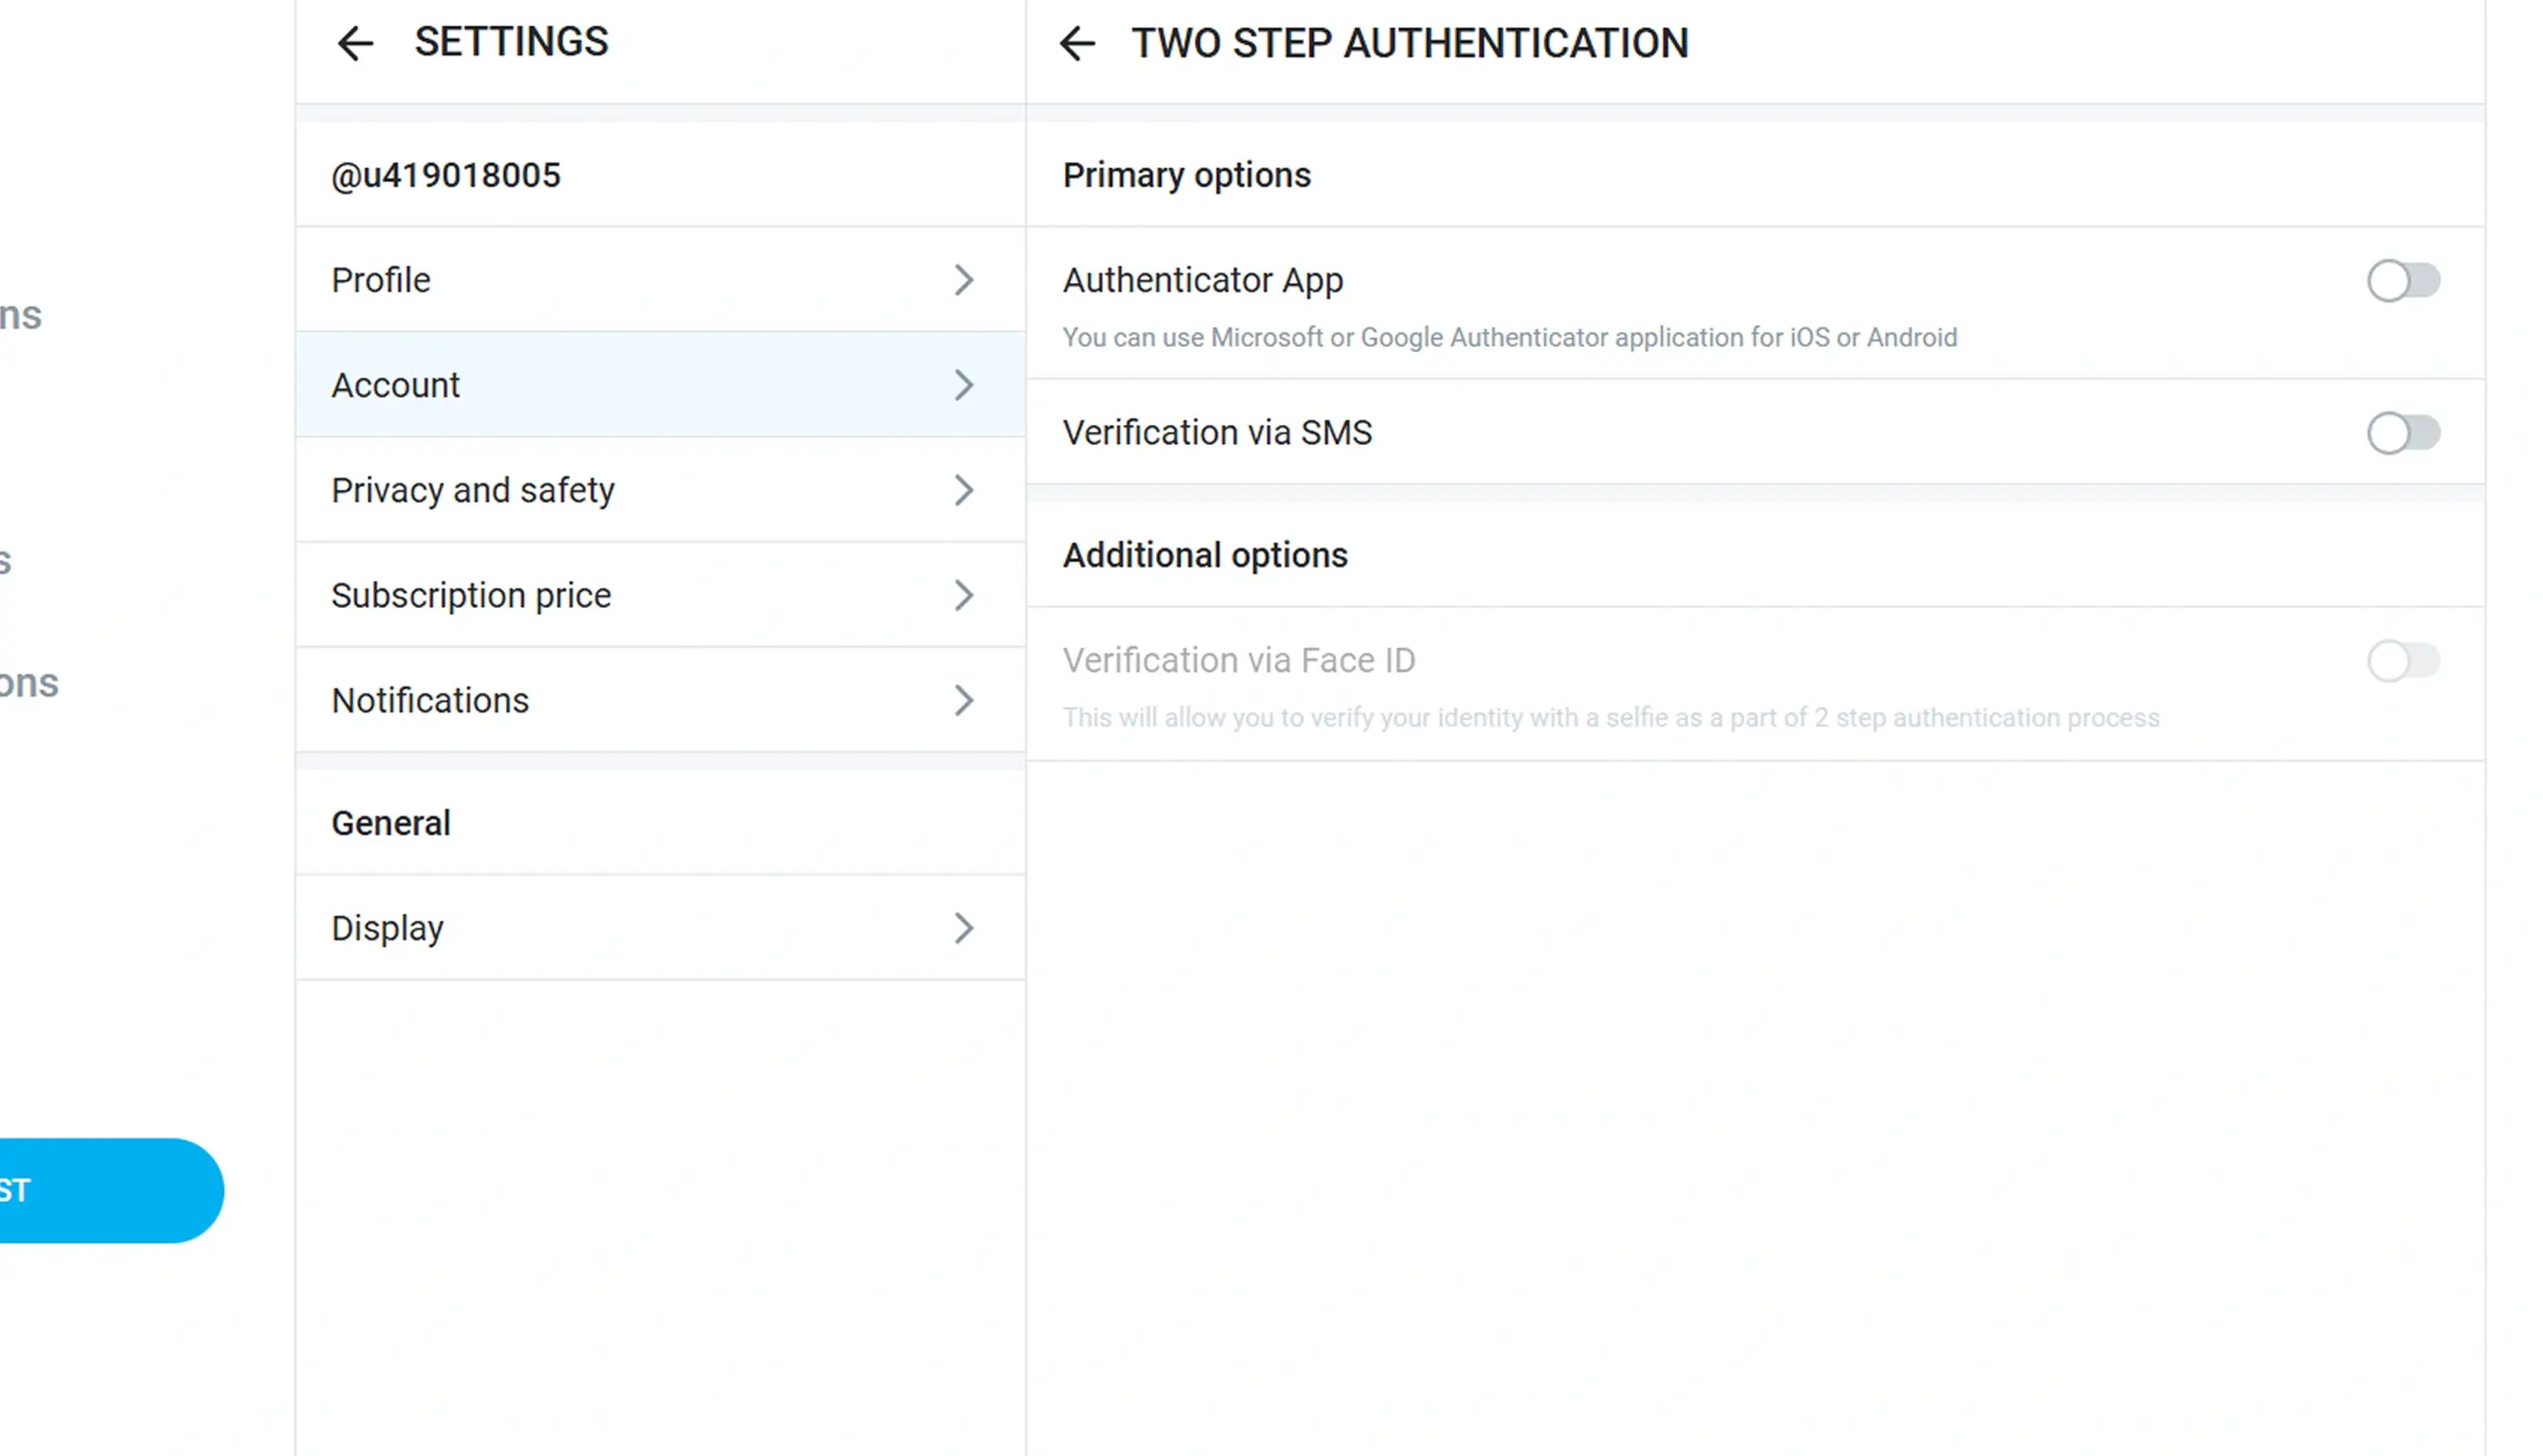Click chevron beside Privacy and safety
2543x1456 pixels.
(x=963, y=490)
